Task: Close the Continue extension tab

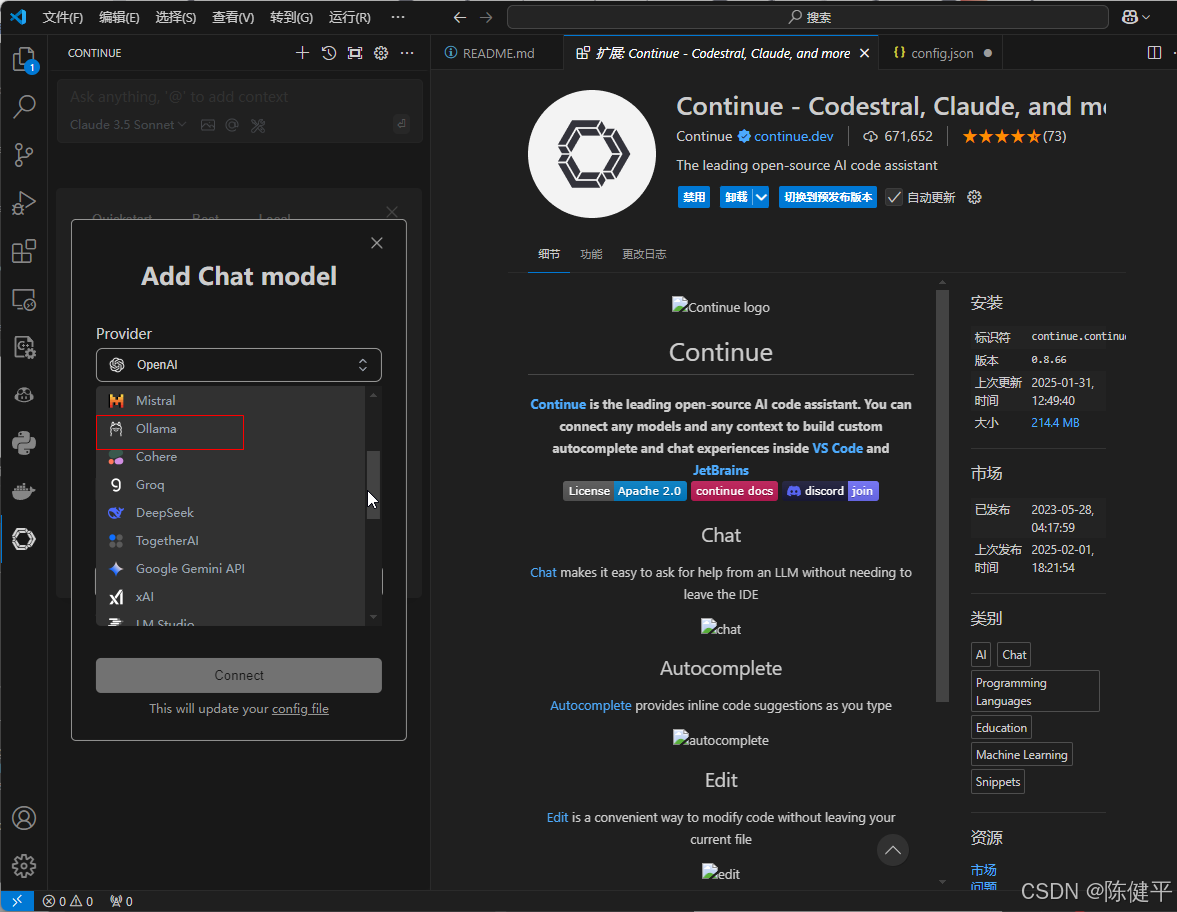Action: coord(864,53)
